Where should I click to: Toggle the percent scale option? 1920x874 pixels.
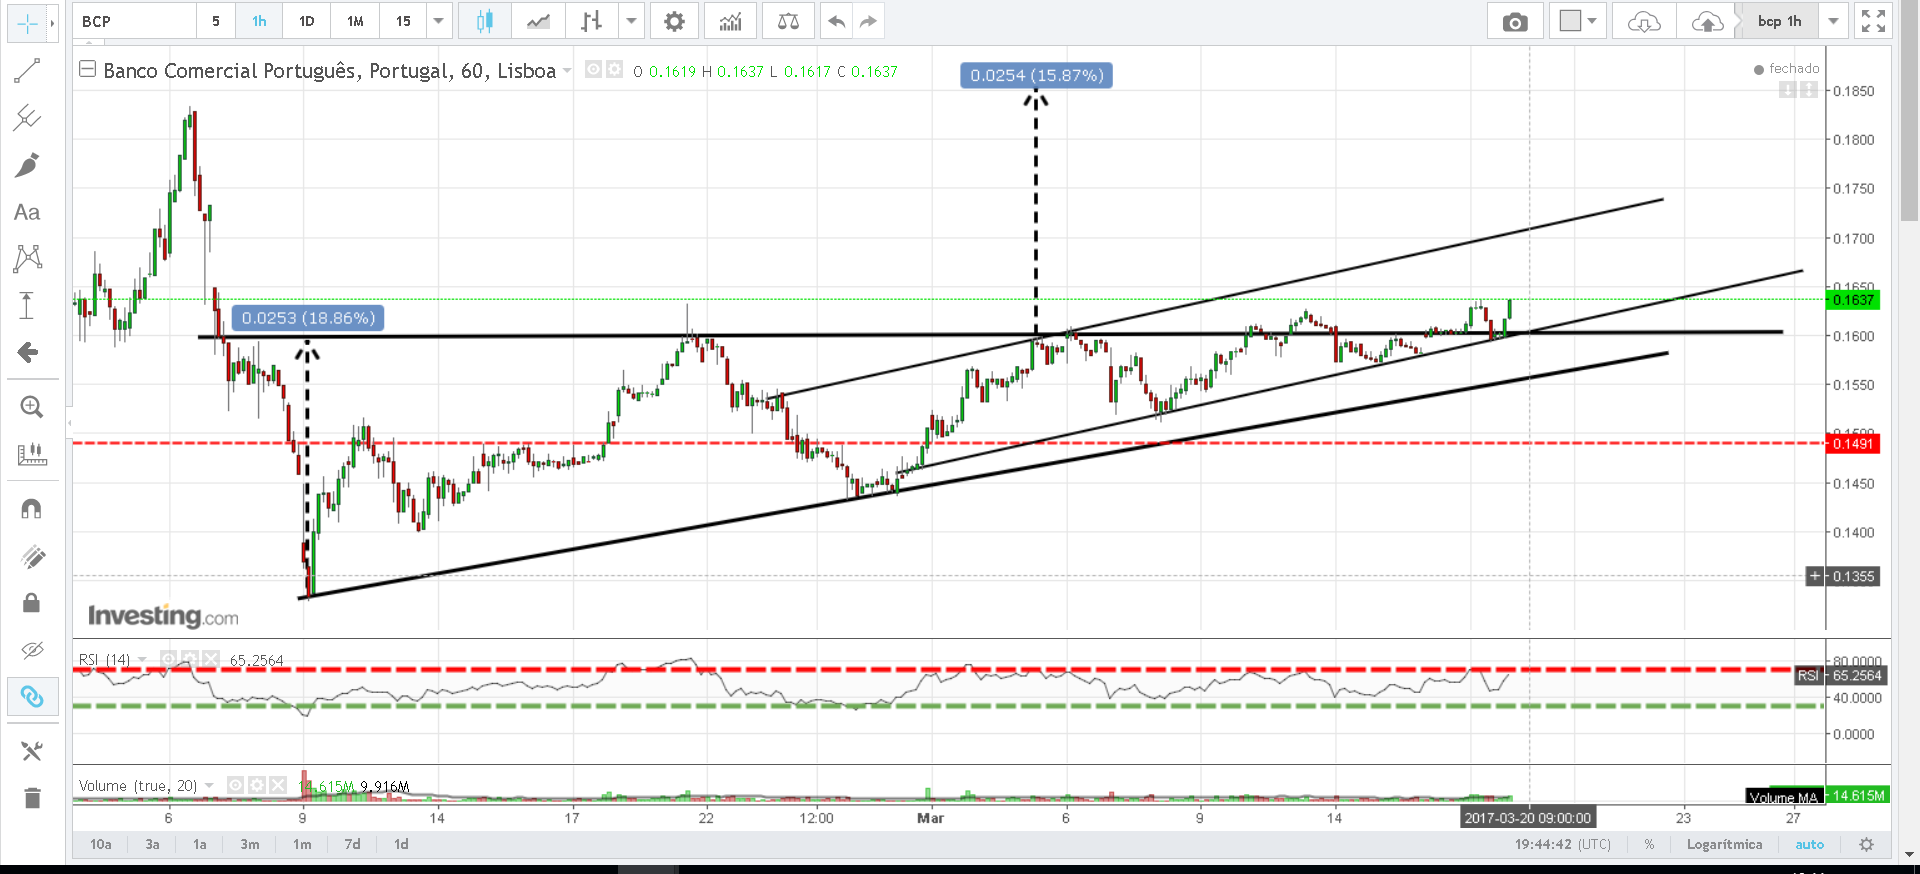click(x=1649, y=844)
